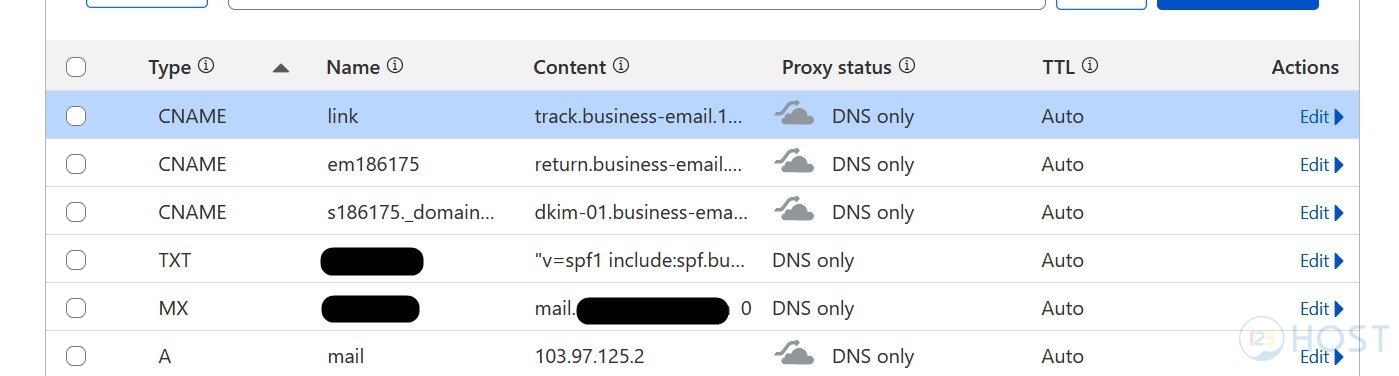Check the box for the link CNAME record
Viewport: 1399px width, 376px height.
pyautogui.click(x=76, y=116)
